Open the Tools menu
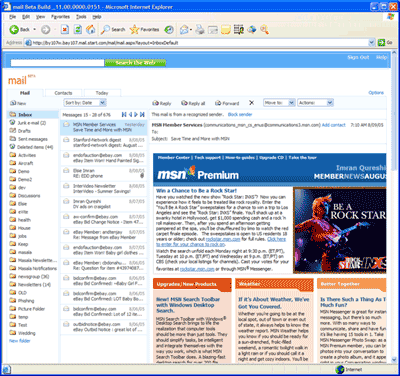400x376 pixels. click(x=81, y=17)
